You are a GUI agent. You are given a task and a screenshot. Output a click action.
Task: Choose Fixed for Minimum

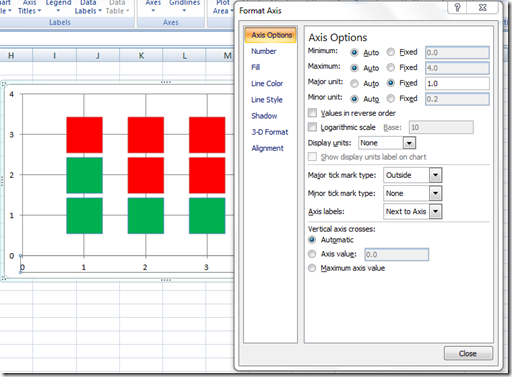point(391,52)
